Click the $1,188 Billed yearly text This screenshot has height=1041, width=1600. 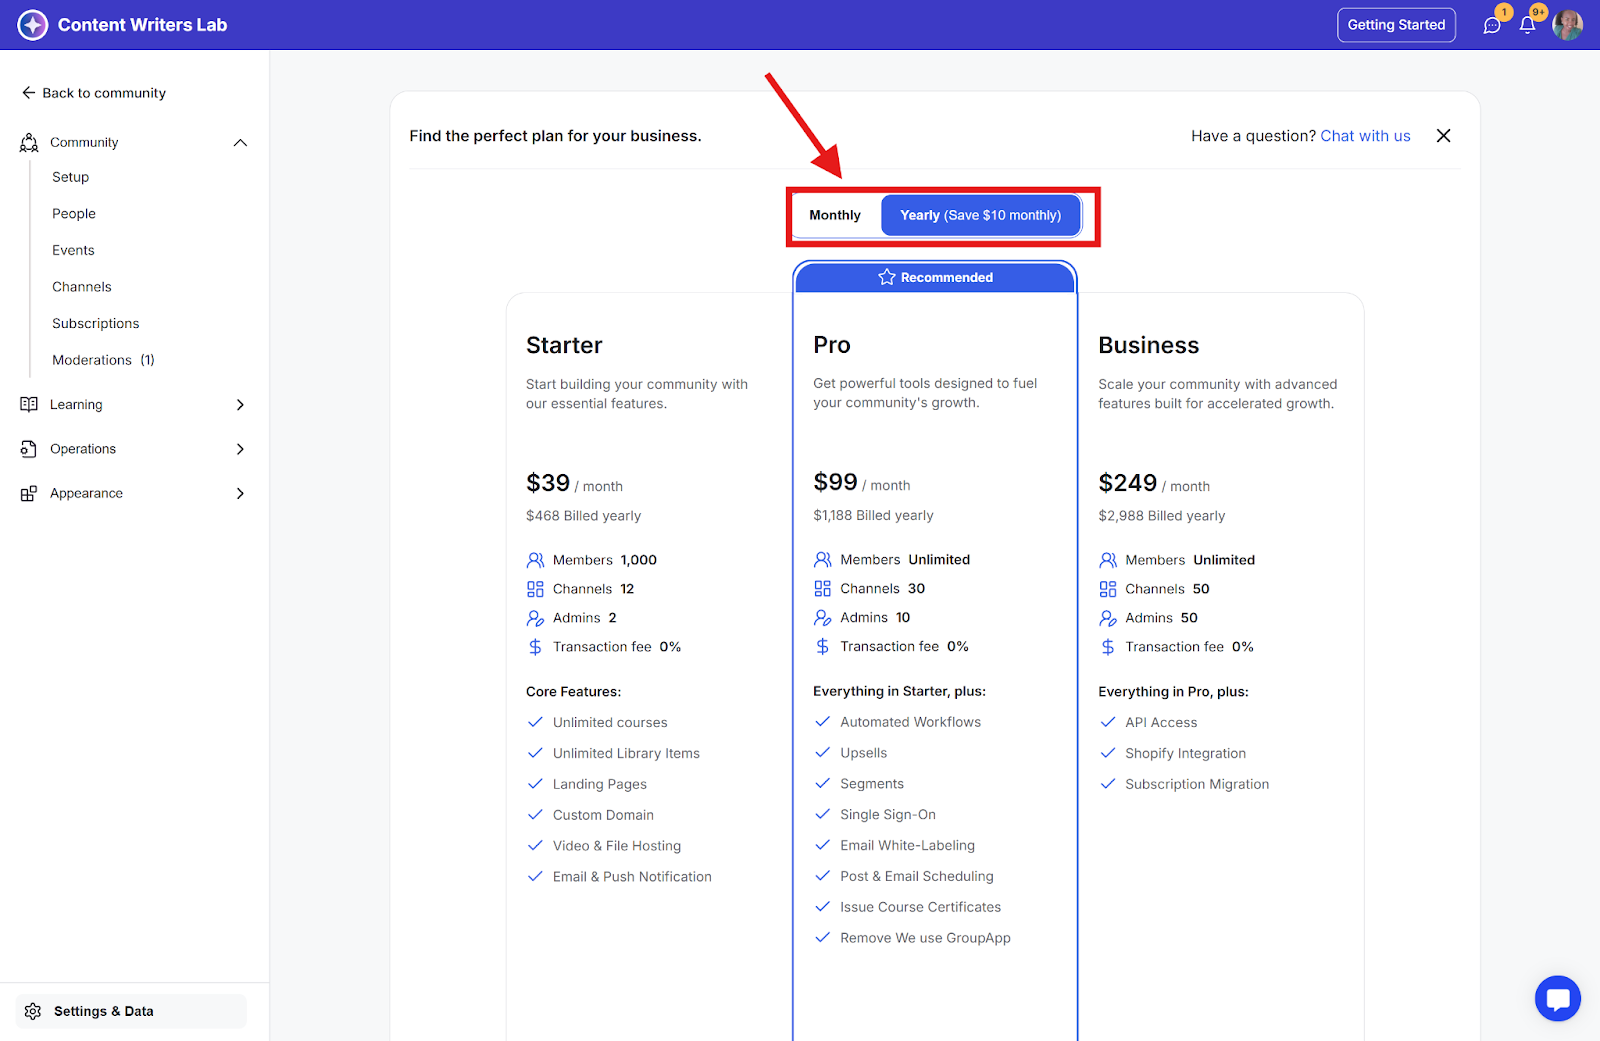click(873, 516)
